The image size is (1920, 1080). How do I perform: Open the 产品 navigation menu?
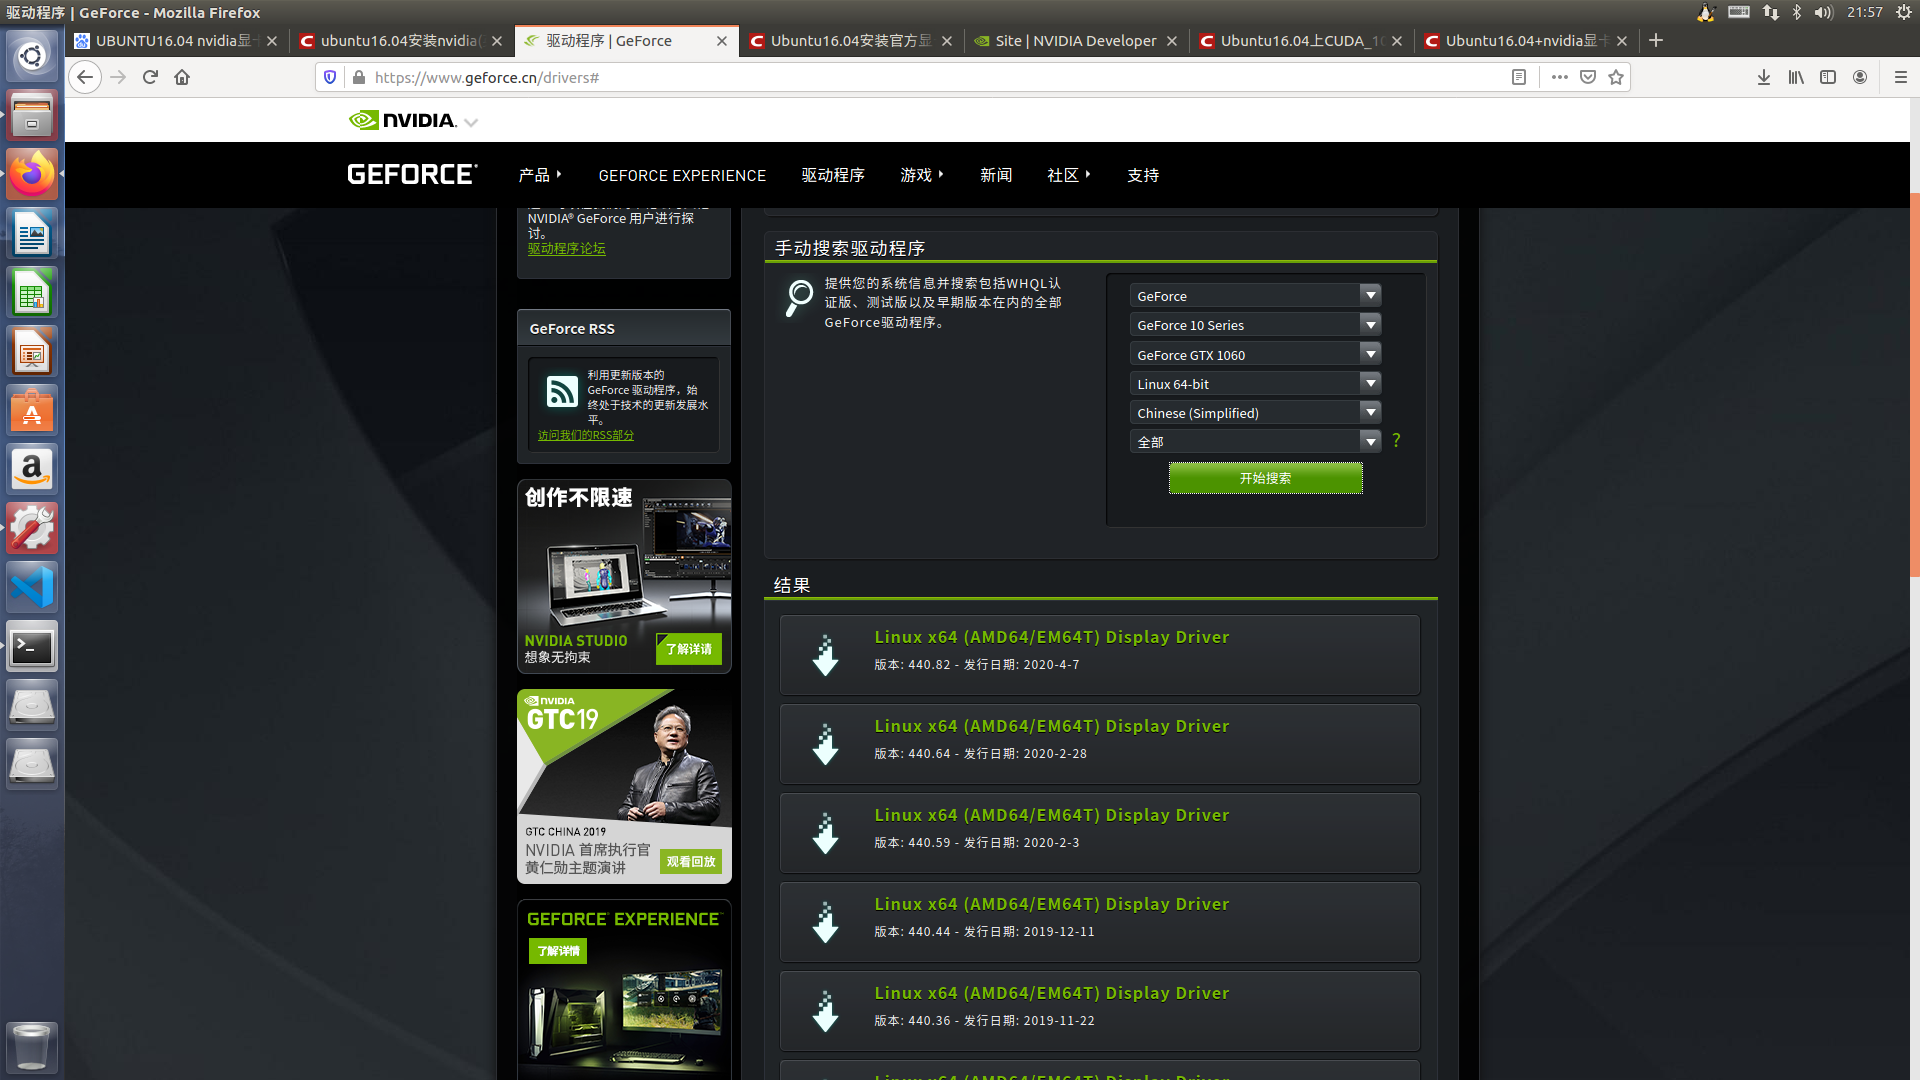click(x=540, y=175)
